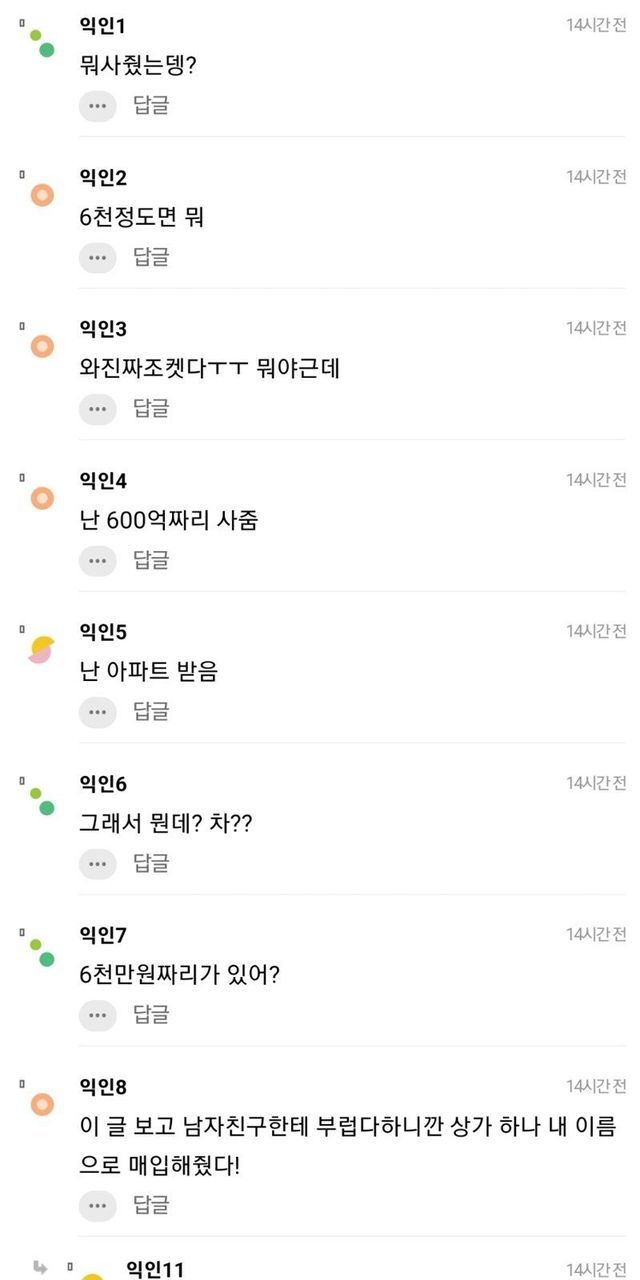This screenshot has width=640, height=1280.
Task: Click 익인1's green dots avatar
Action: [x=41, y=42]
